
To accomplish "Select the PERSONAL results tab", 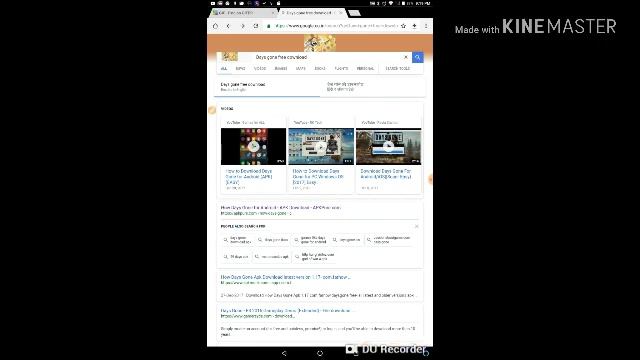I will pyautogui.click(x=365, y=69).
